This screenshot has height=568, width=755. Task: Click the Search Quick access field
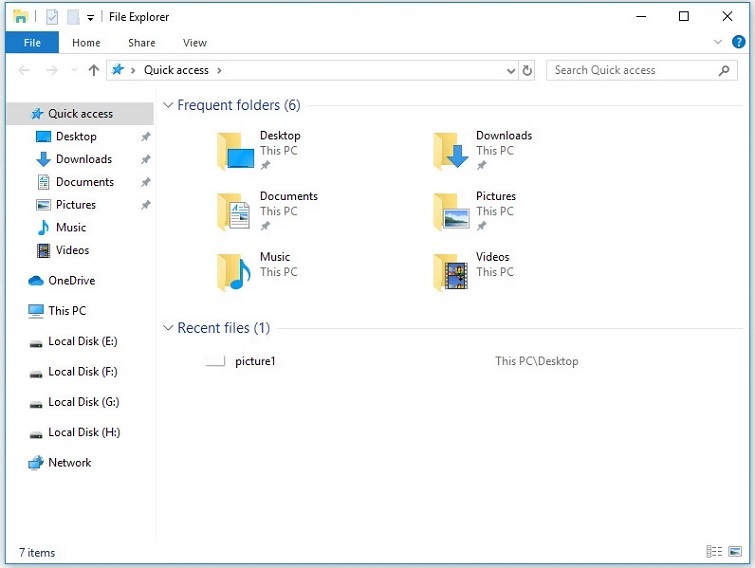click(641, 70)
